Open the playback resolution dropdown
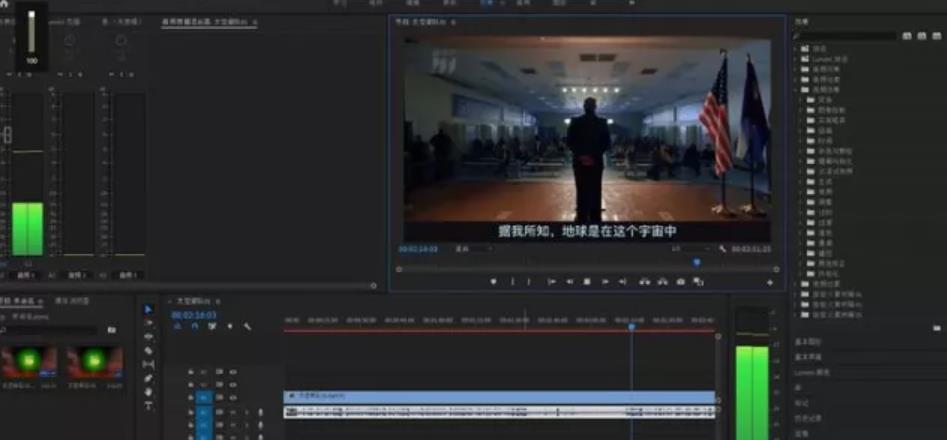947x440 pixels. pyautogui.click(x=689, y=248)
